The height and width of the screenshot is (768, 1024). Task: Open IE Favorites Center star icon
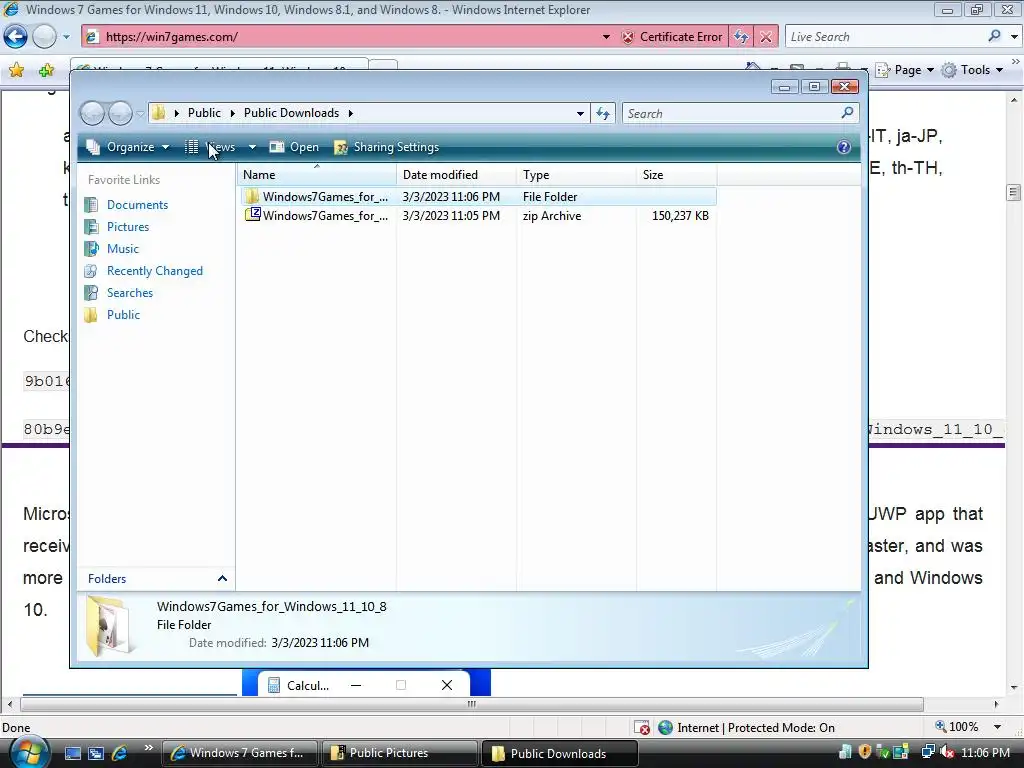point(16,70)
